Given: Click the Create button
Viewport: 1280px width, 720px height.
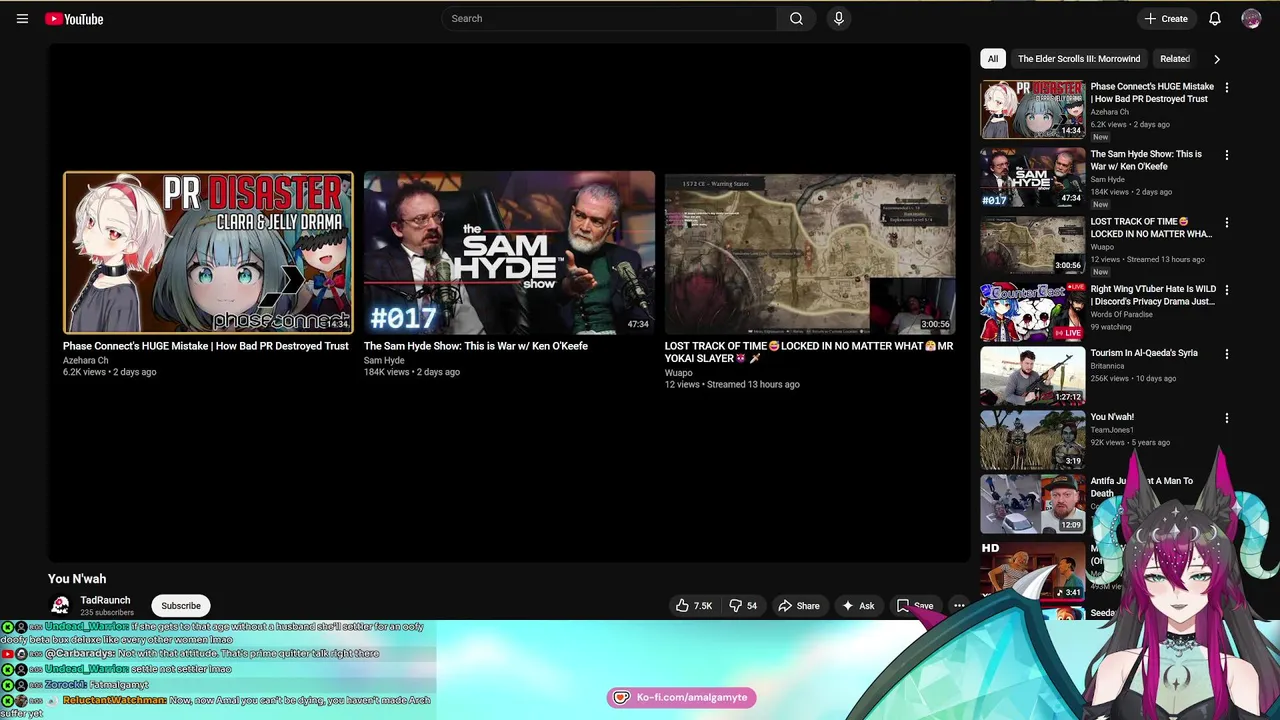Looking at the screenshot, I should (x=1166, y=18).
